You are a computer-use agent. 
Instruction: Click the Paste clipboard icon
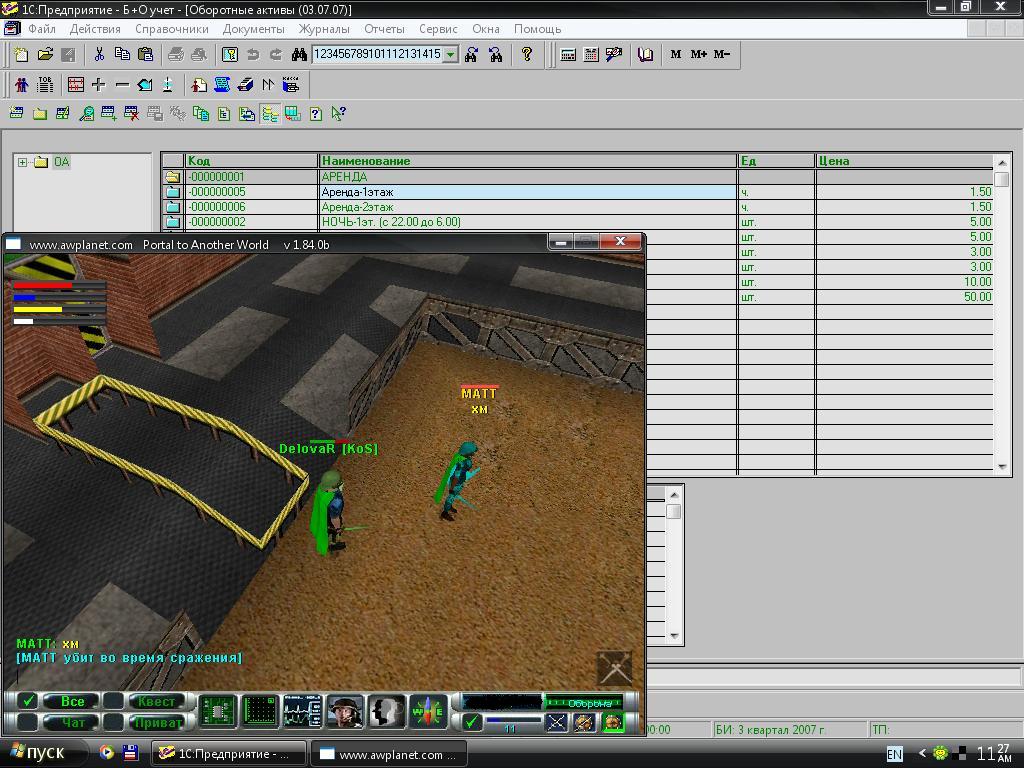coord(146,54)
